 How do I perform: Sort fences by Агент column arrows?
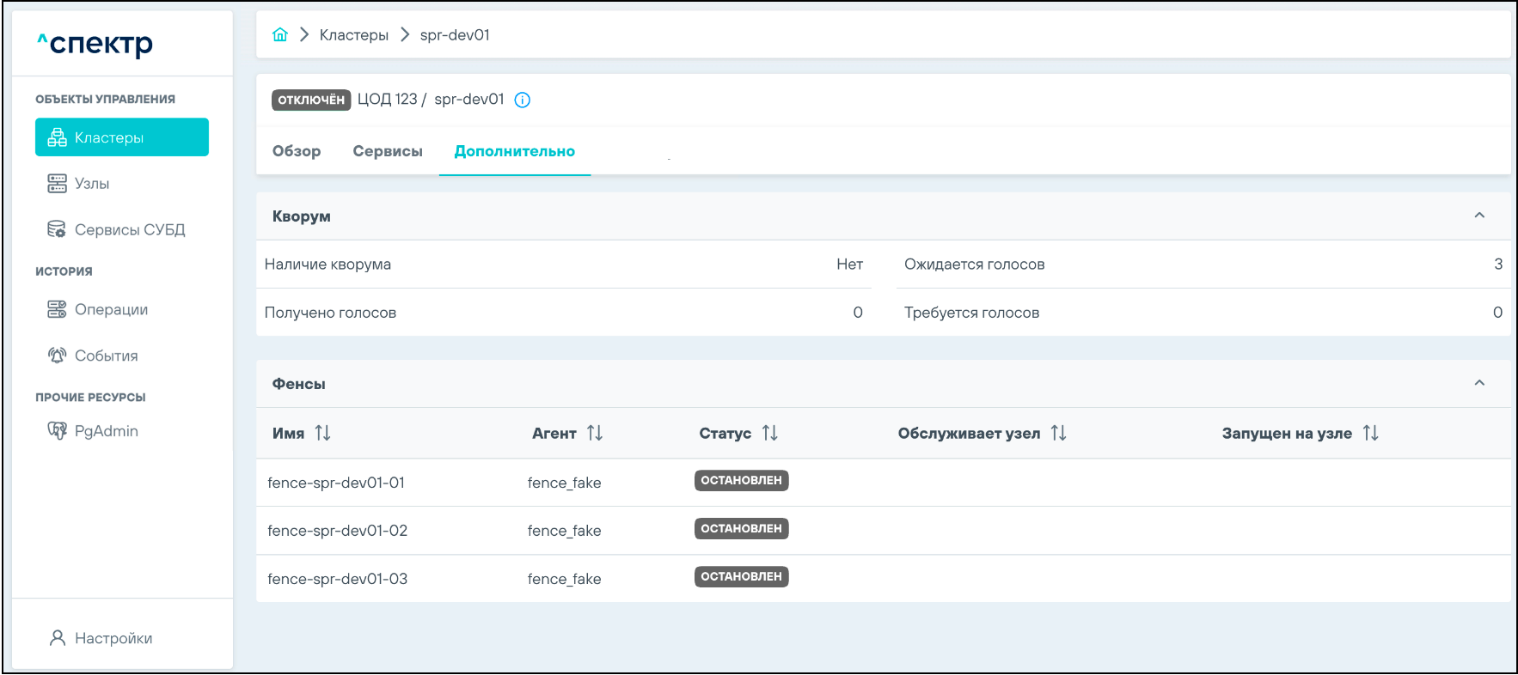[595, 433]
